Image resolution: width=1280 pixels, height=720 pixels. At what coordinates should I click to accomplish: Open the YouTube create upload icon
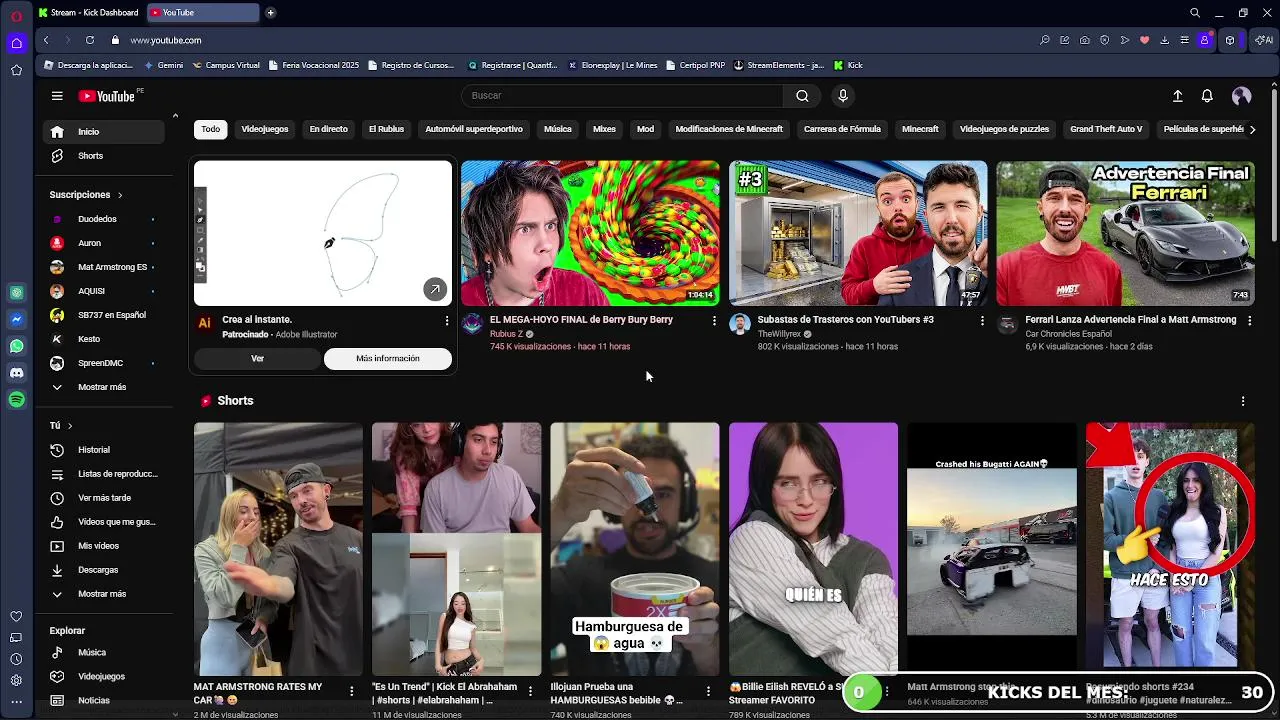[1177, 96]
